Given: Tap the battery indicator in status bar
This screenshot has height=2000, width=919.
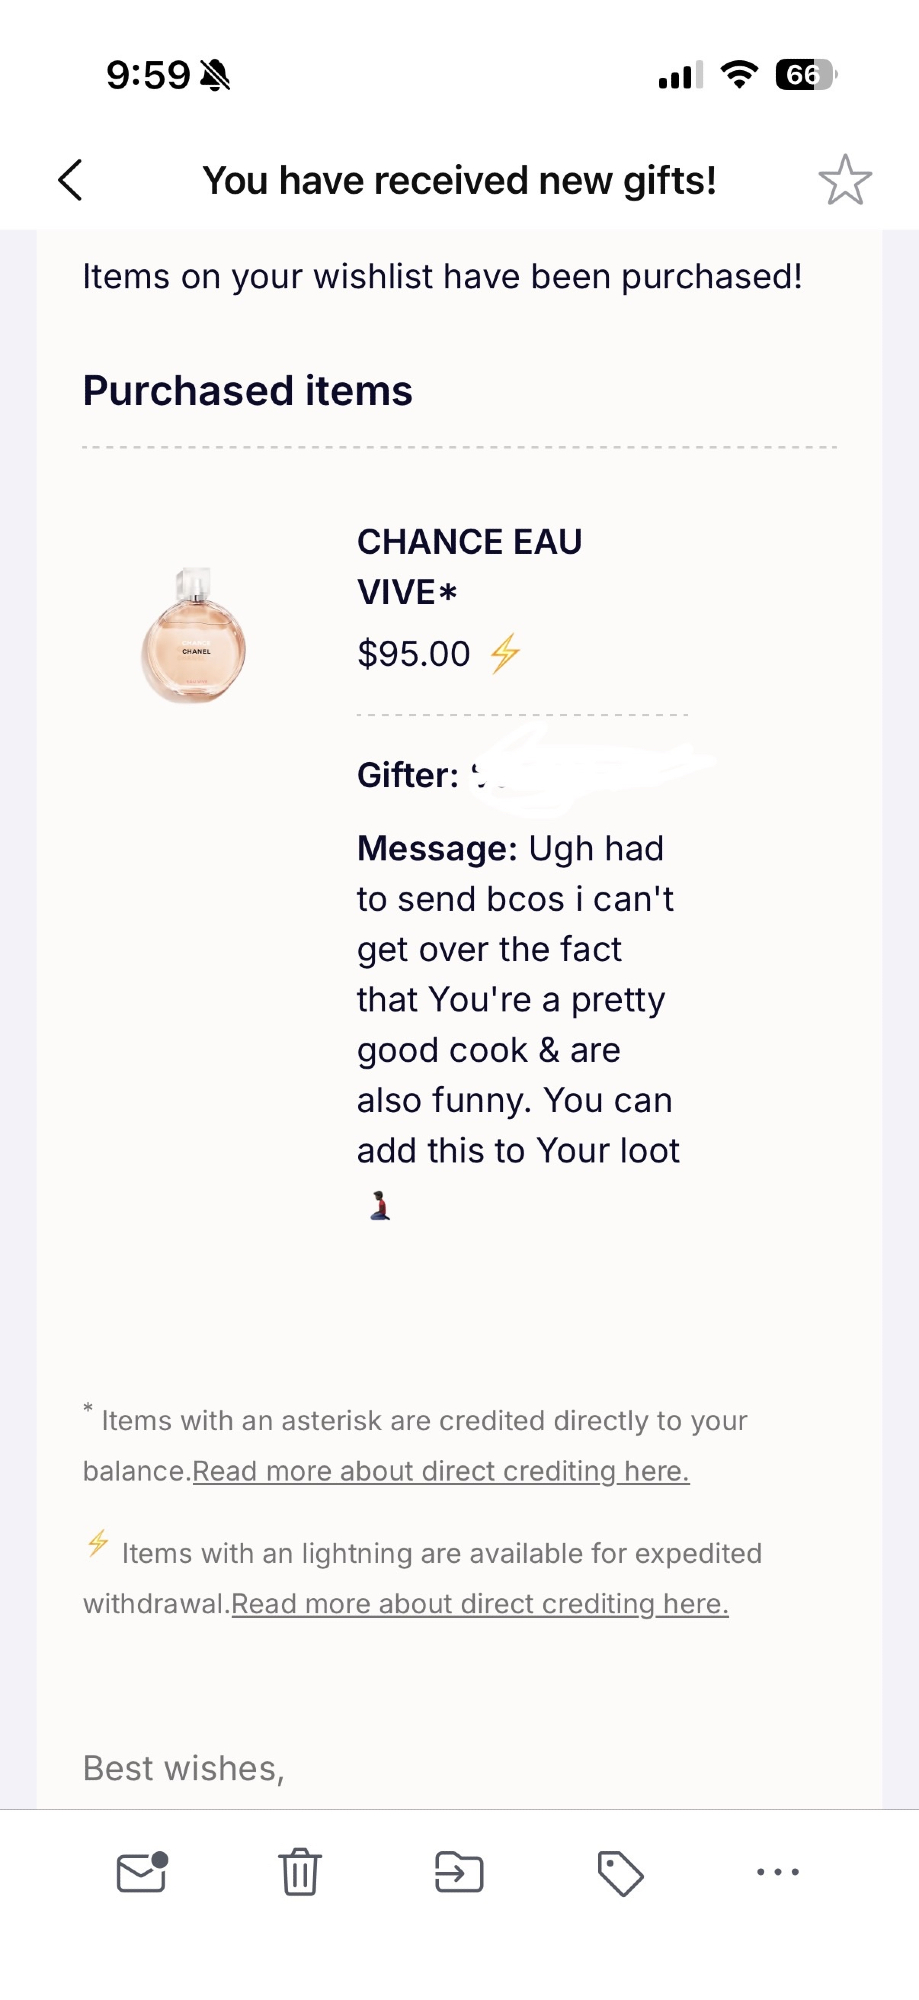Looking at the screenshot, I should click(x=805, y=75).
